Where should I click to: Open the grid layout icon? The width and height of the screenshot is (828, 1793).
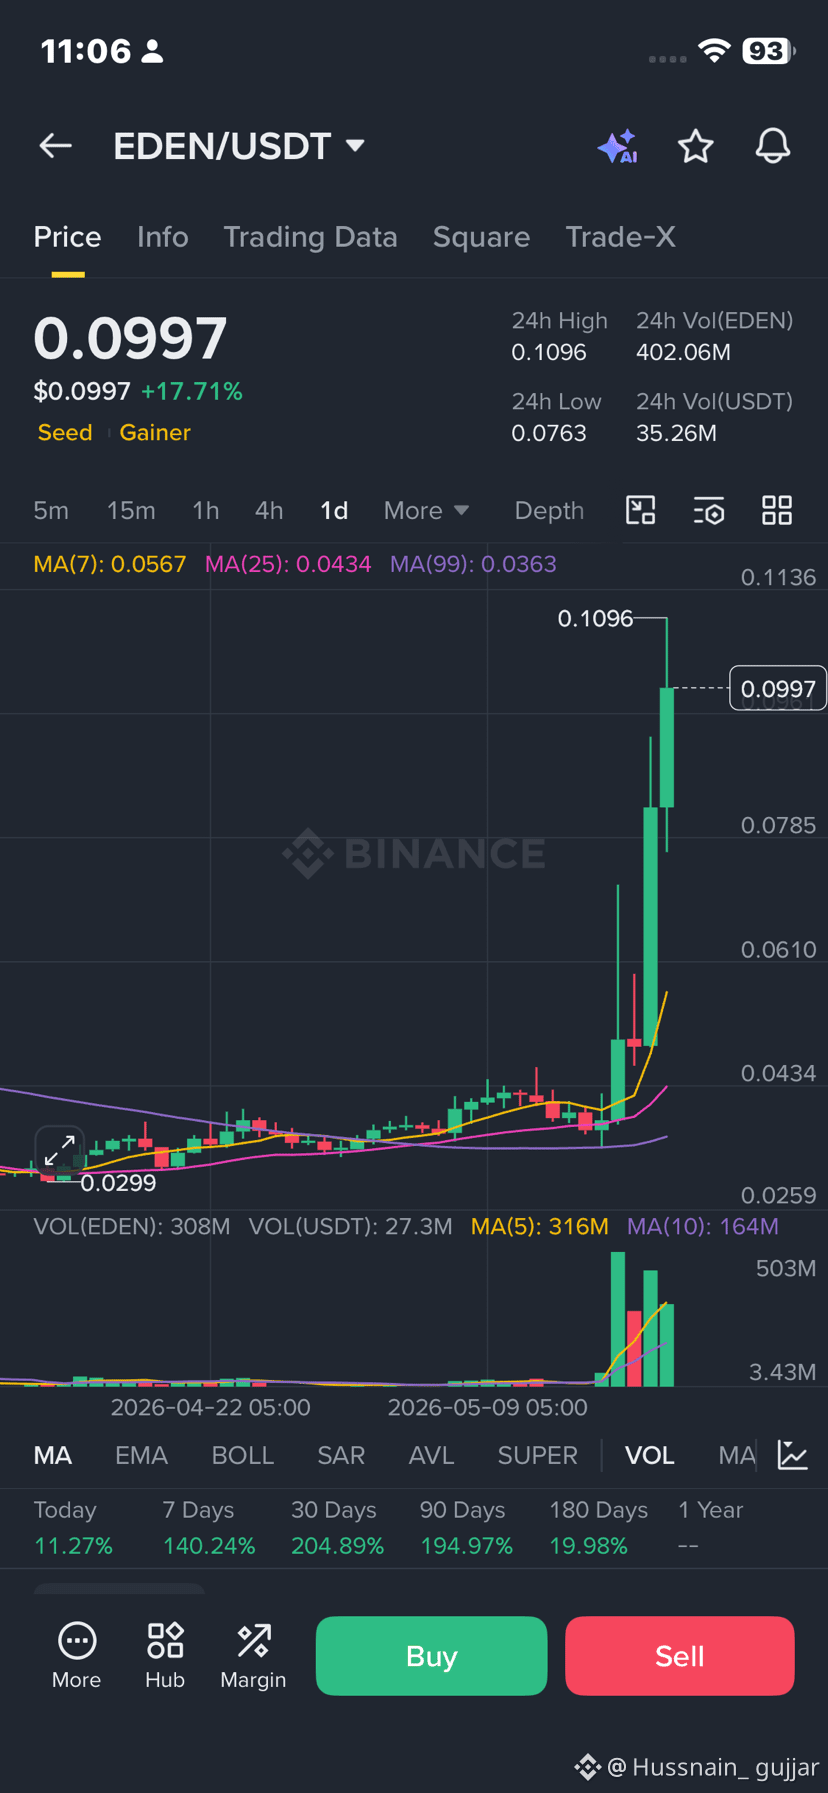click(x=777, y=510)
